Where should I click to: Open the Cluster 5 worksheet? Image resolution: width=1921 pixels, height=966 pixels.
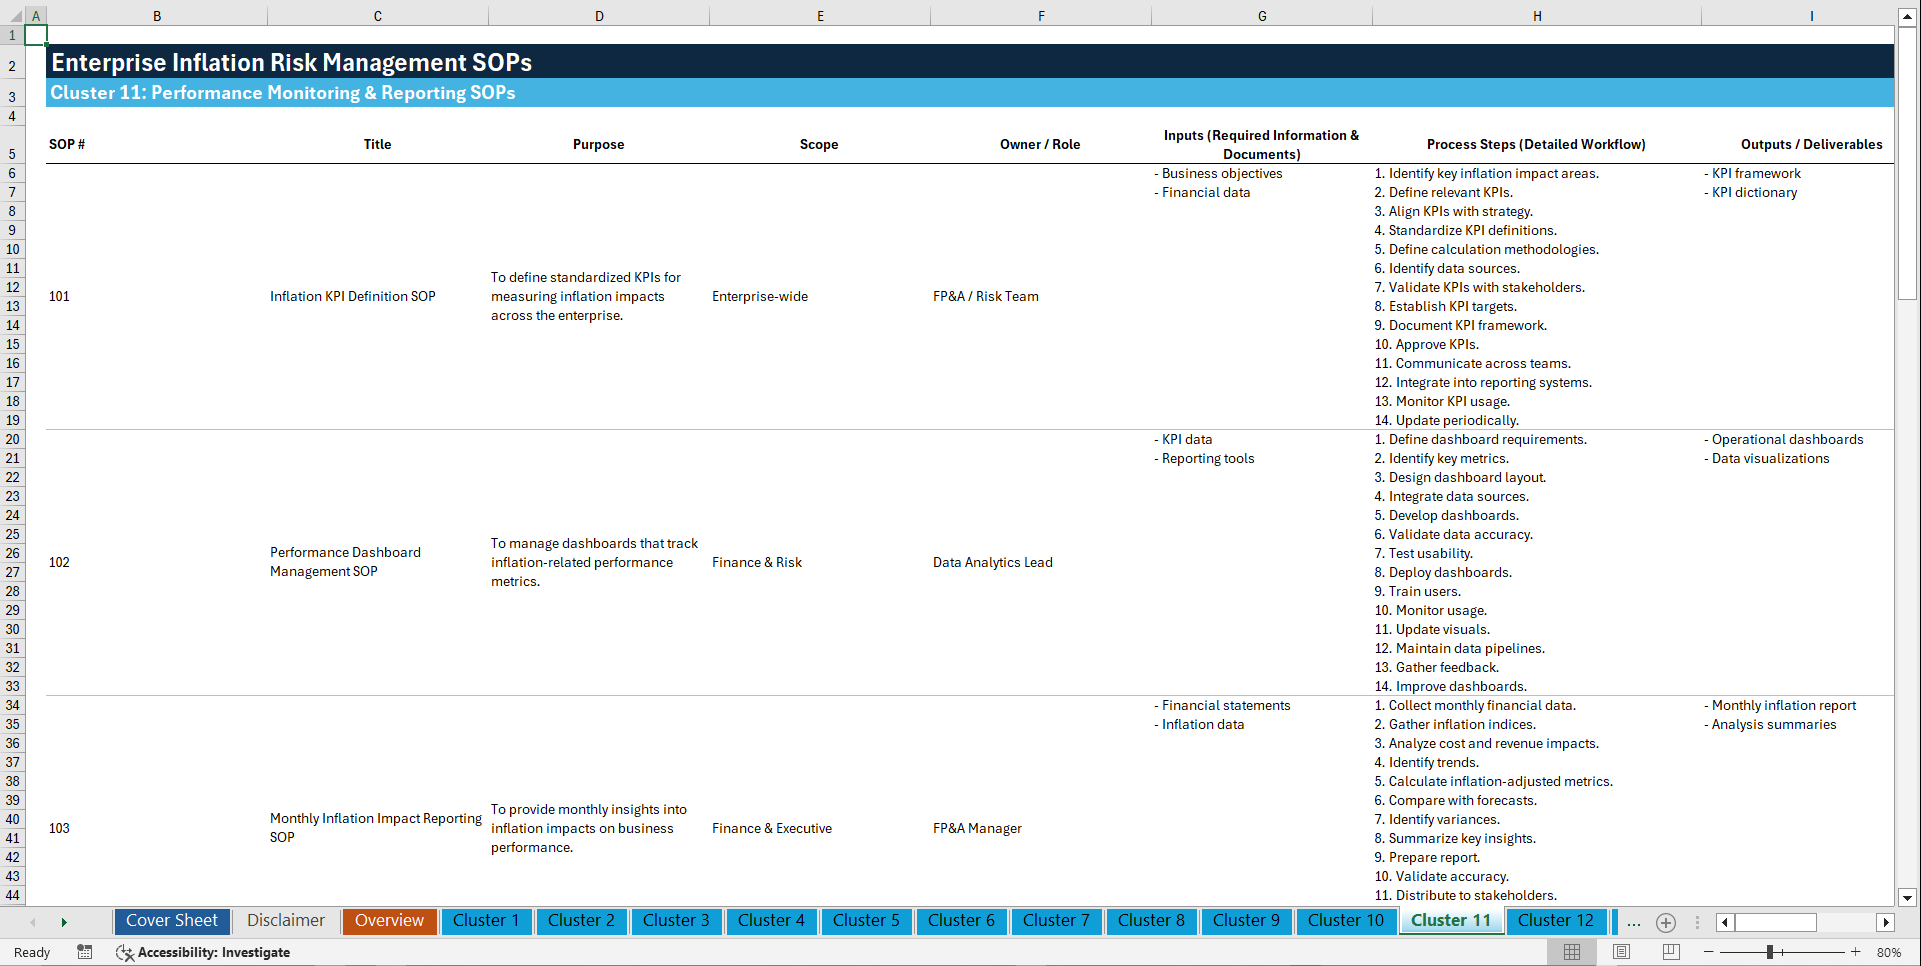tap(866, 921)
